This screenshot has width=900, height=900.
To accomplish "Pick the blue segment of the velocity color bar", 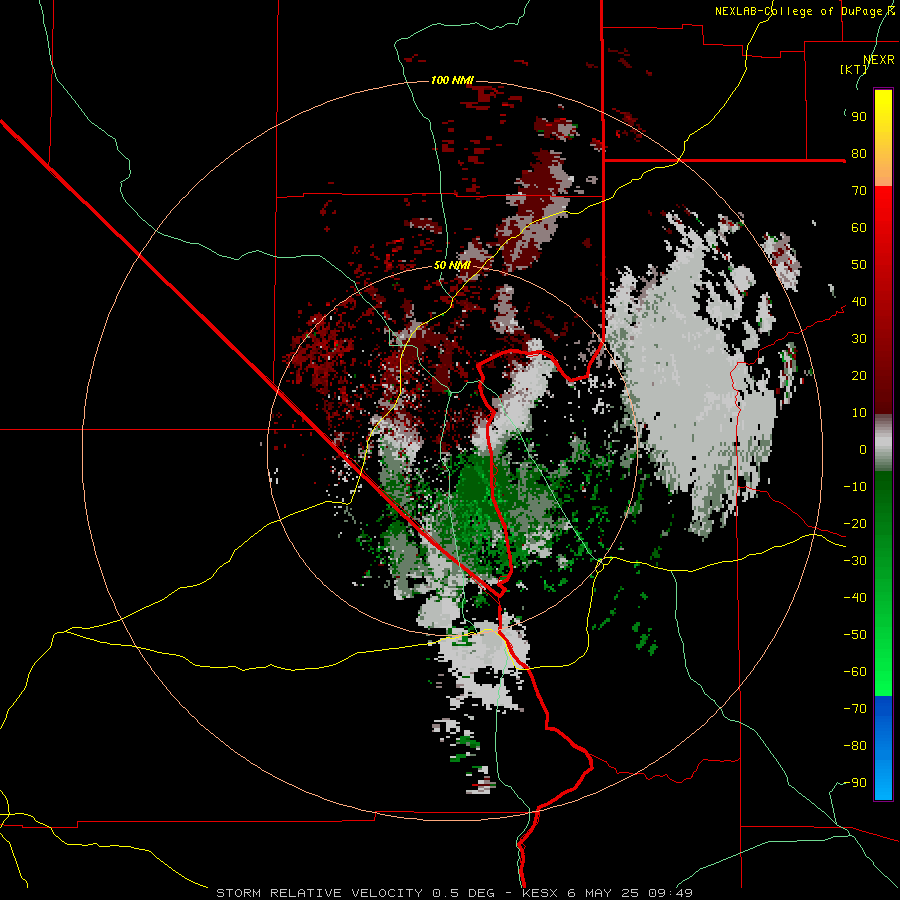I will pos(883,747).
